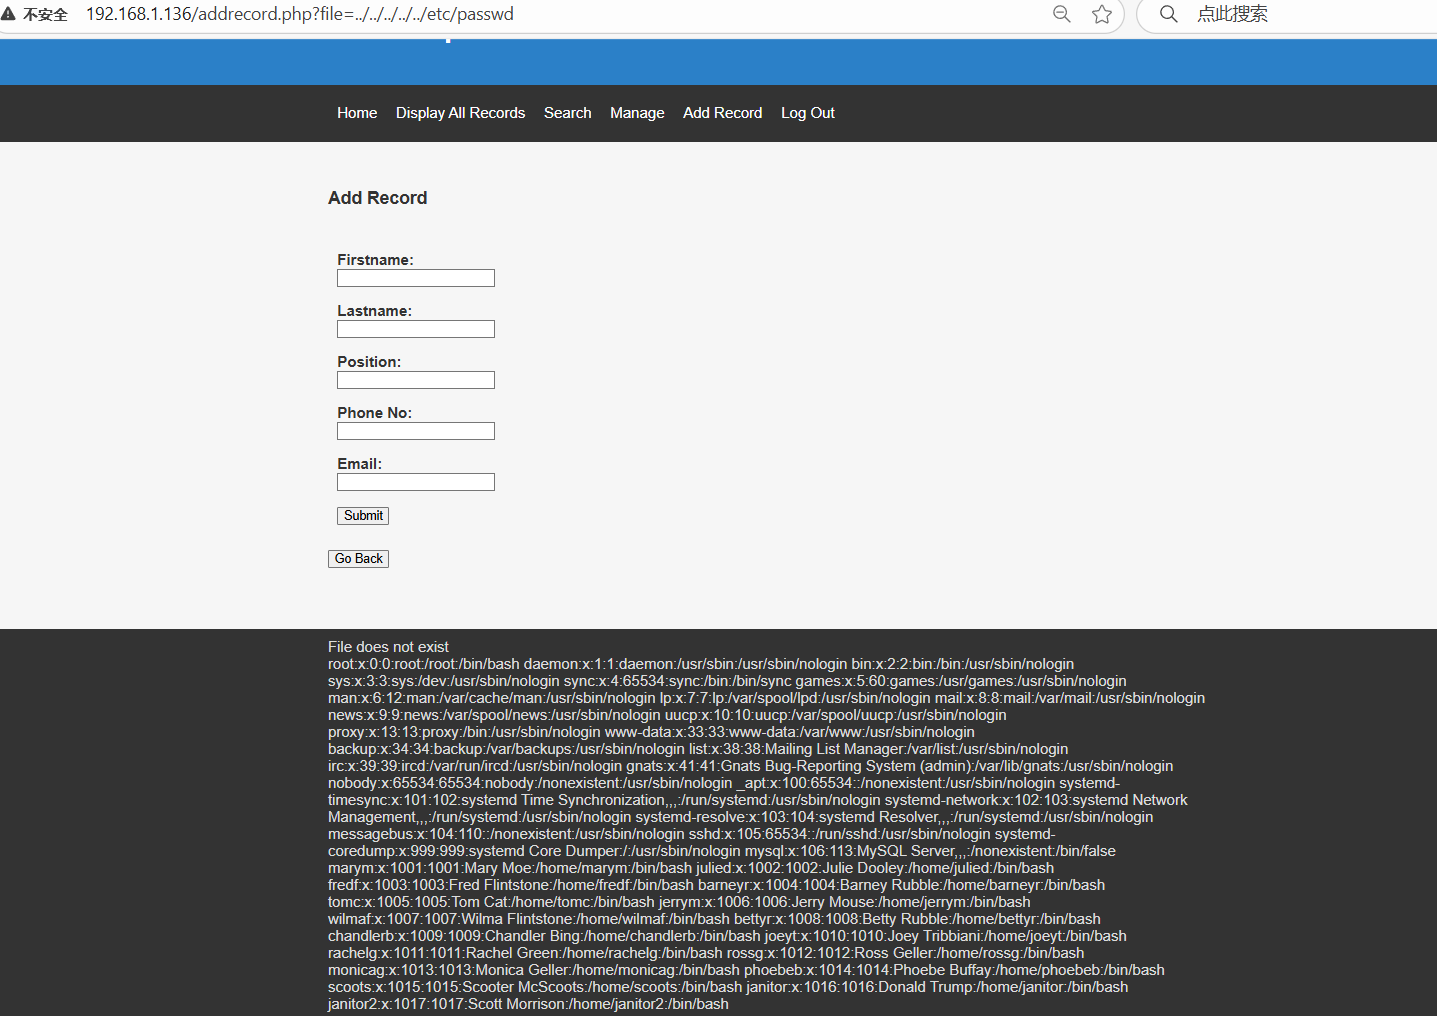
Task: Click the scoots:x:1015 Scooter McScoots entry
Action: (535, 987)
